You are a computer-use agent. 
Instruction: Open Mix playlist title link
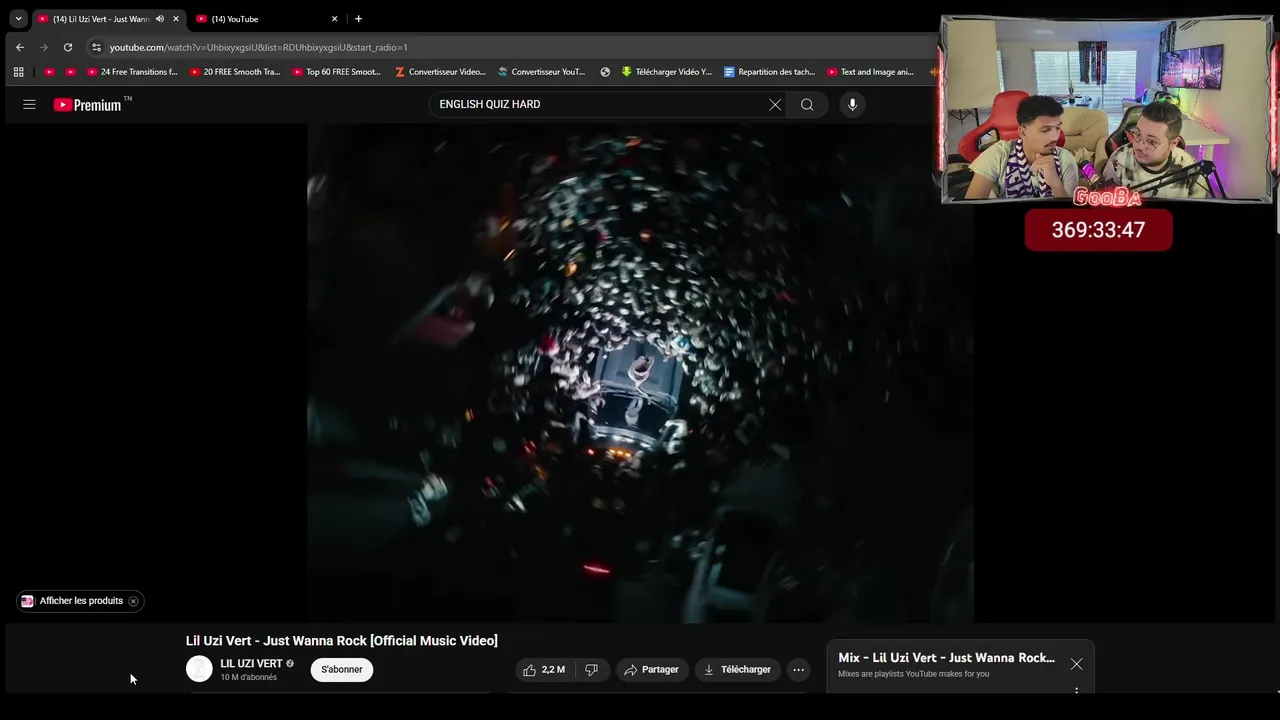pyautogui.click(x=946, y=657)
